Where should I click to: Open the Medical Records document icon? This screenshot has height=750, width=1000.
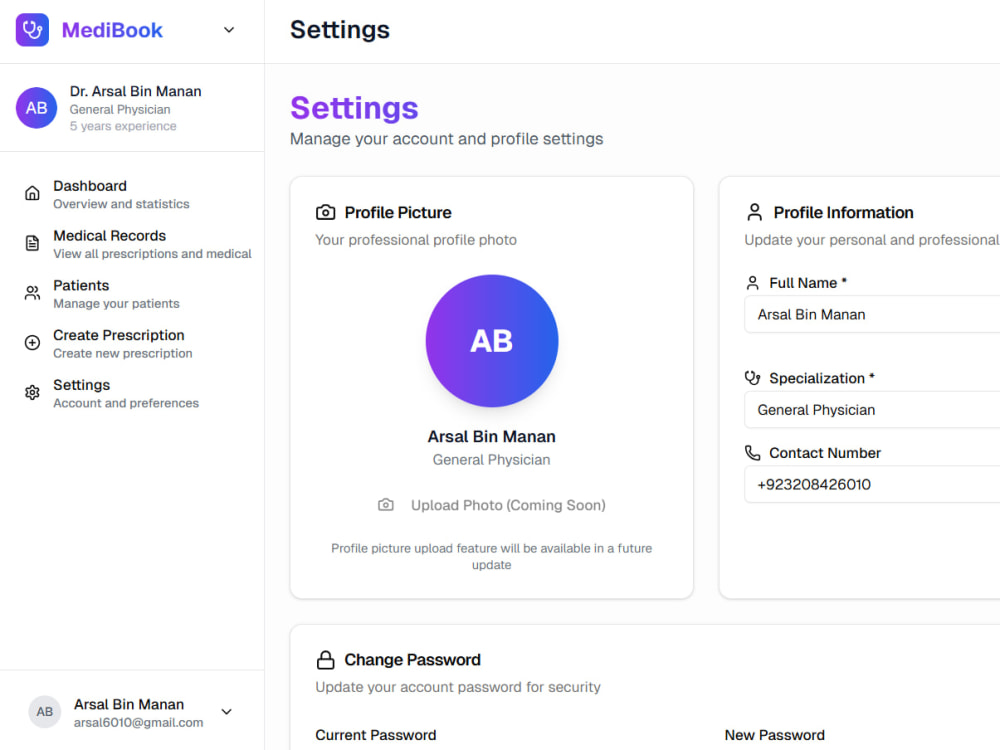pyautogui.click(x=32, y=243)
